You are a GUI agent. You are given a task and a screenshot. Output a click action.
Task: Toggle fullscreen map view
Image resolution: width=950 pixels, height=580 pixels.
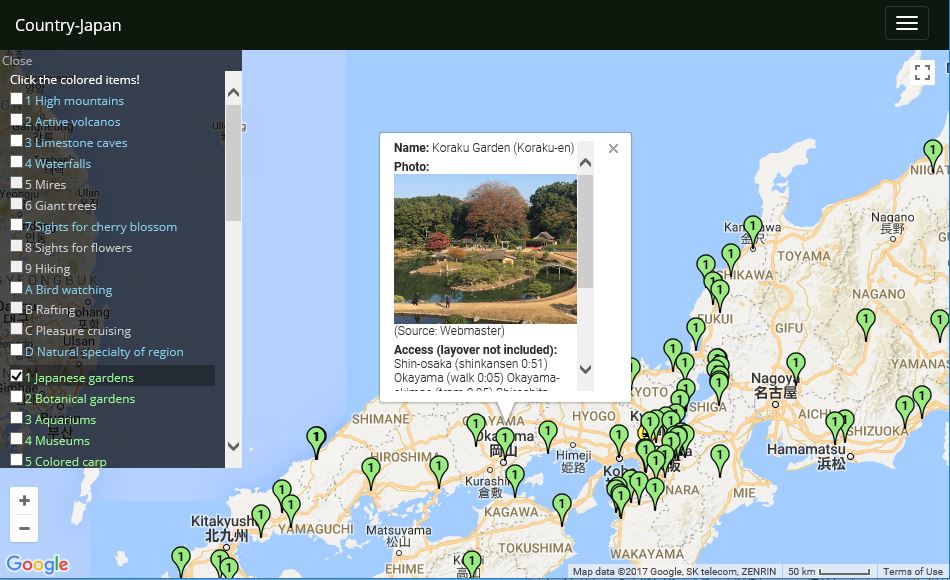pos(922,72)
